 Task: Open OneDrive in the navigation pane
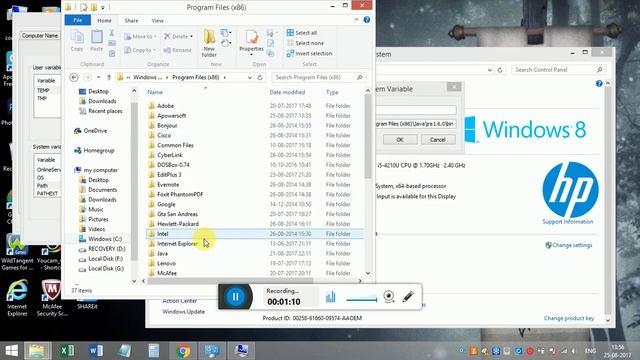[91, 131]
